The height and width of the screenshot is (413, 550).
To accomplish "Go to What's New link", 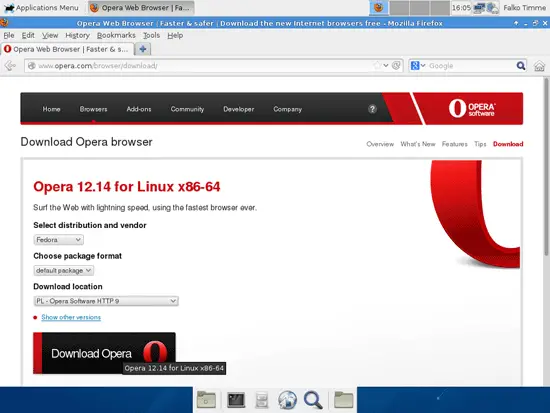I will pos(418,144).
